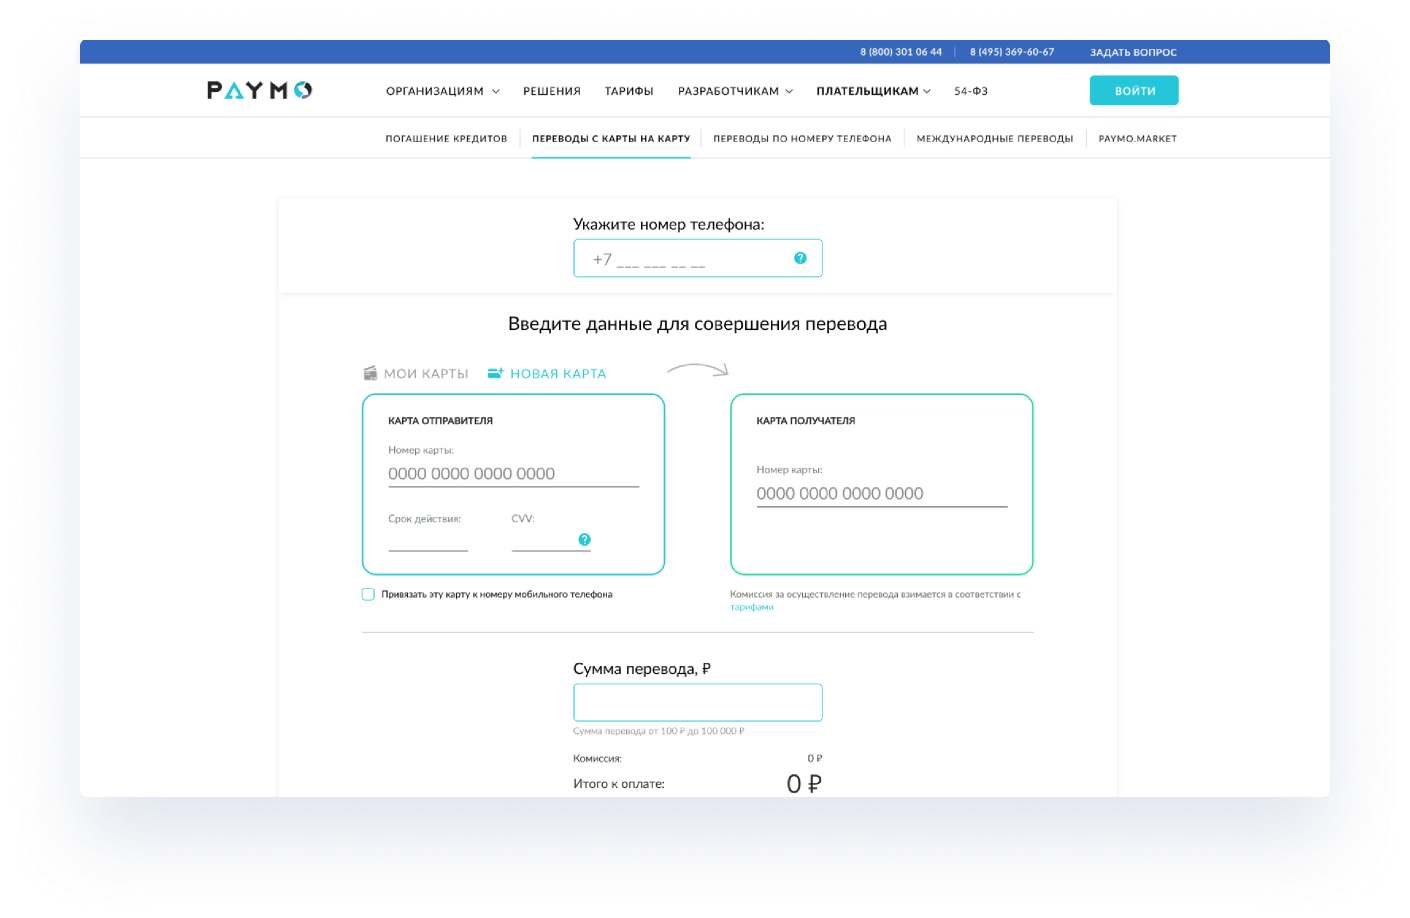Click the transfer amount input field
This screenshot has height=918, width=1410.
(x=698, y=703)
